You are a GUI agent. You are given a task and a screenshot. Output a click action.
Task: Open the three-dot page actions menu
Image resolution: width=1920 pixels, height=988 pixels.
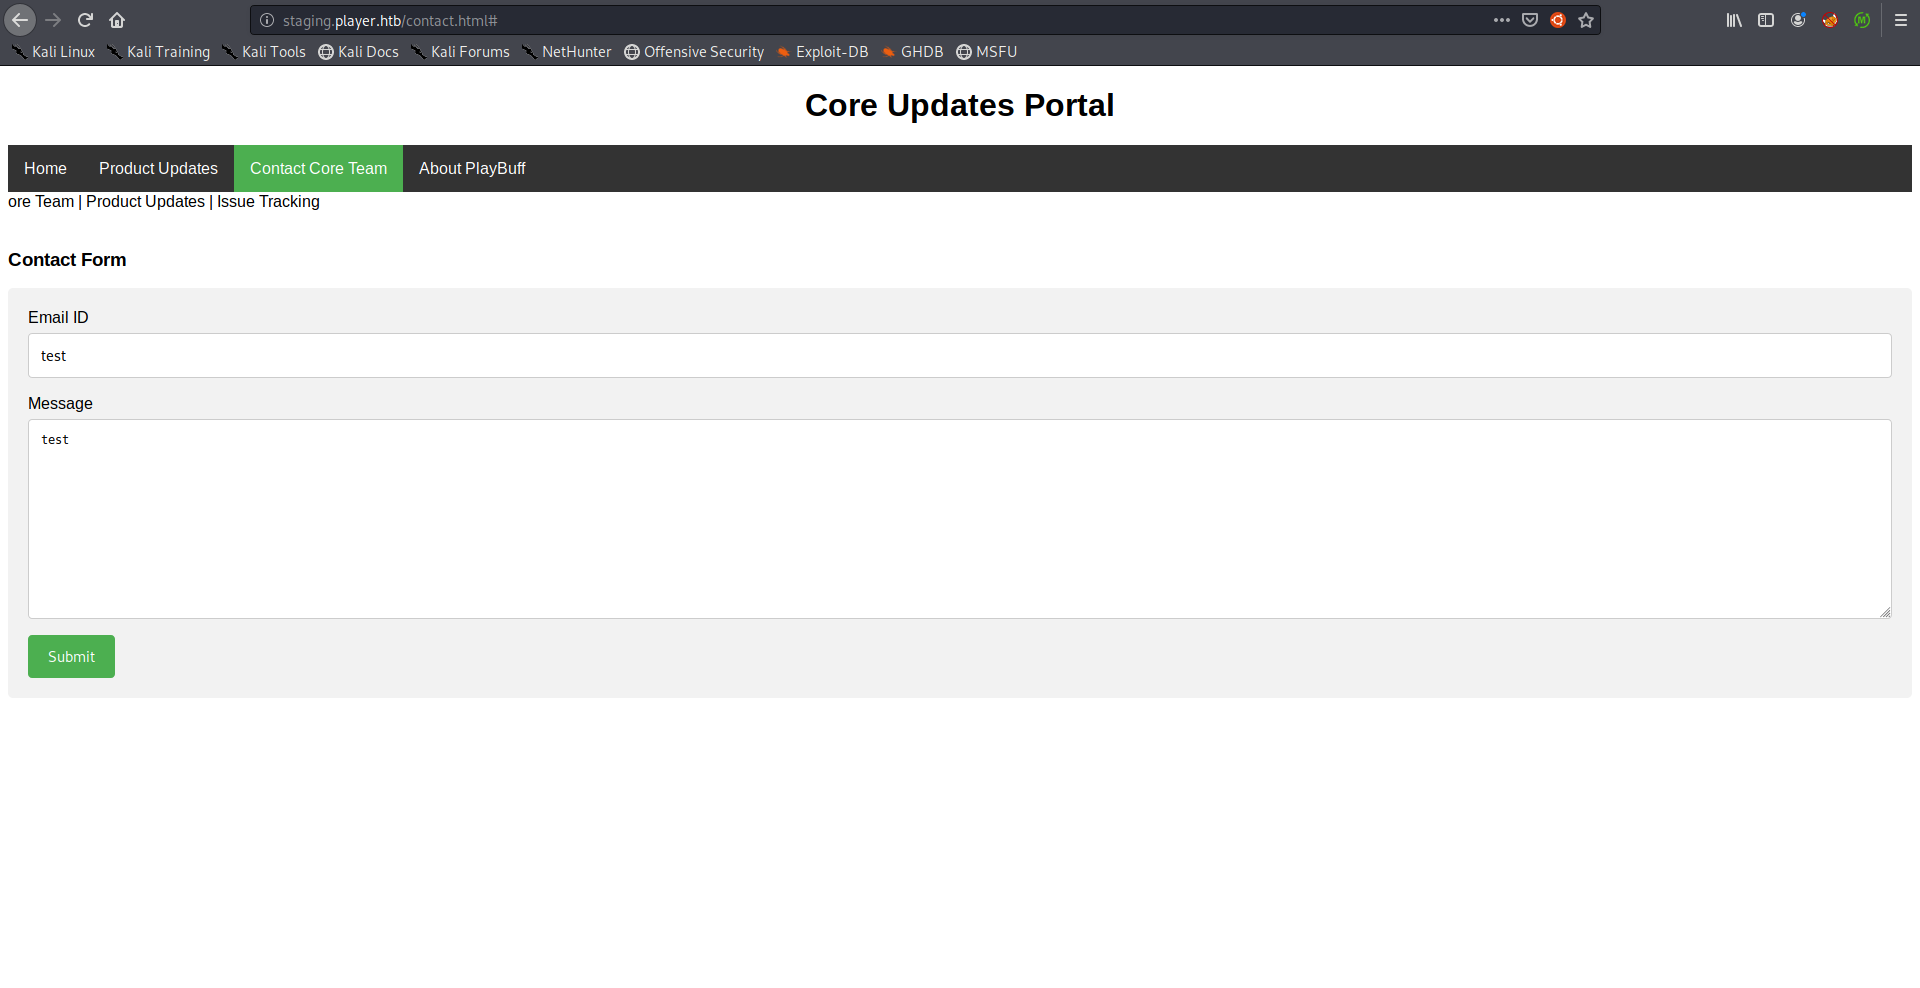coord(1502,20)
